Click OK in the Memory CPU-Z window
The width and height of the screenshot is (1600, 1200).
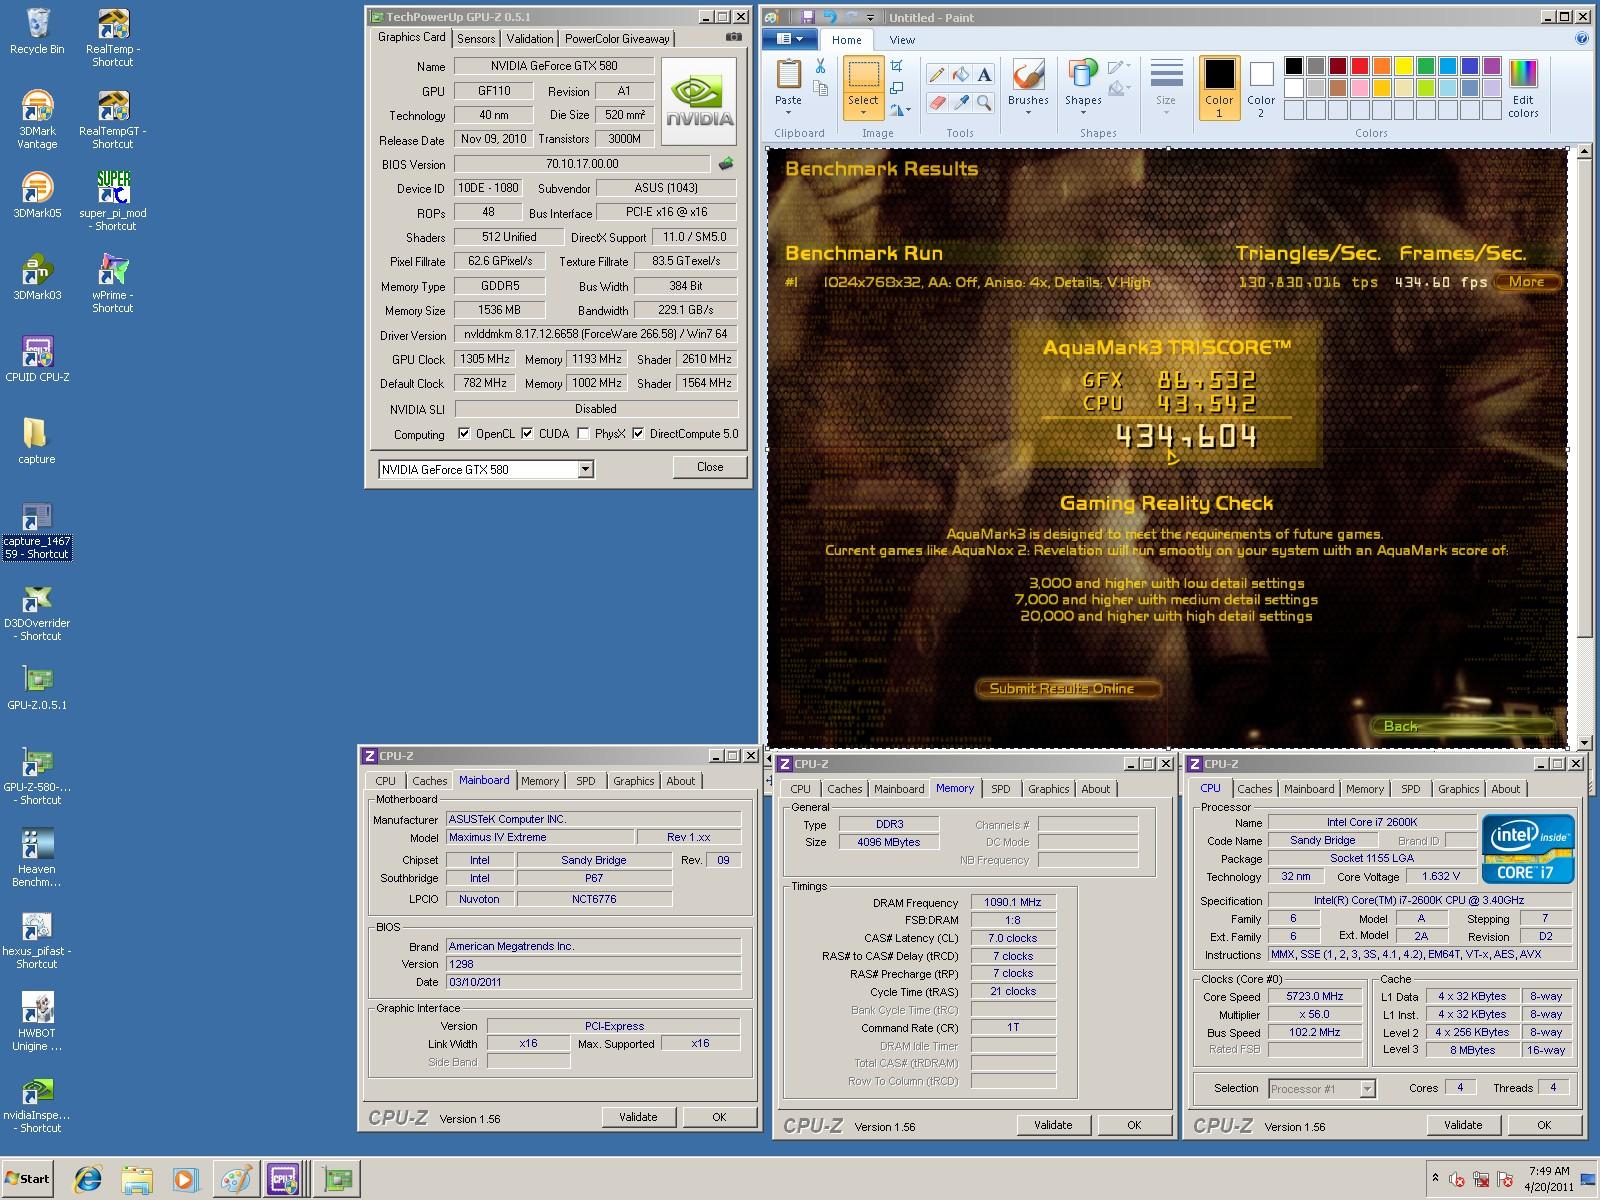point(1134,1125)
